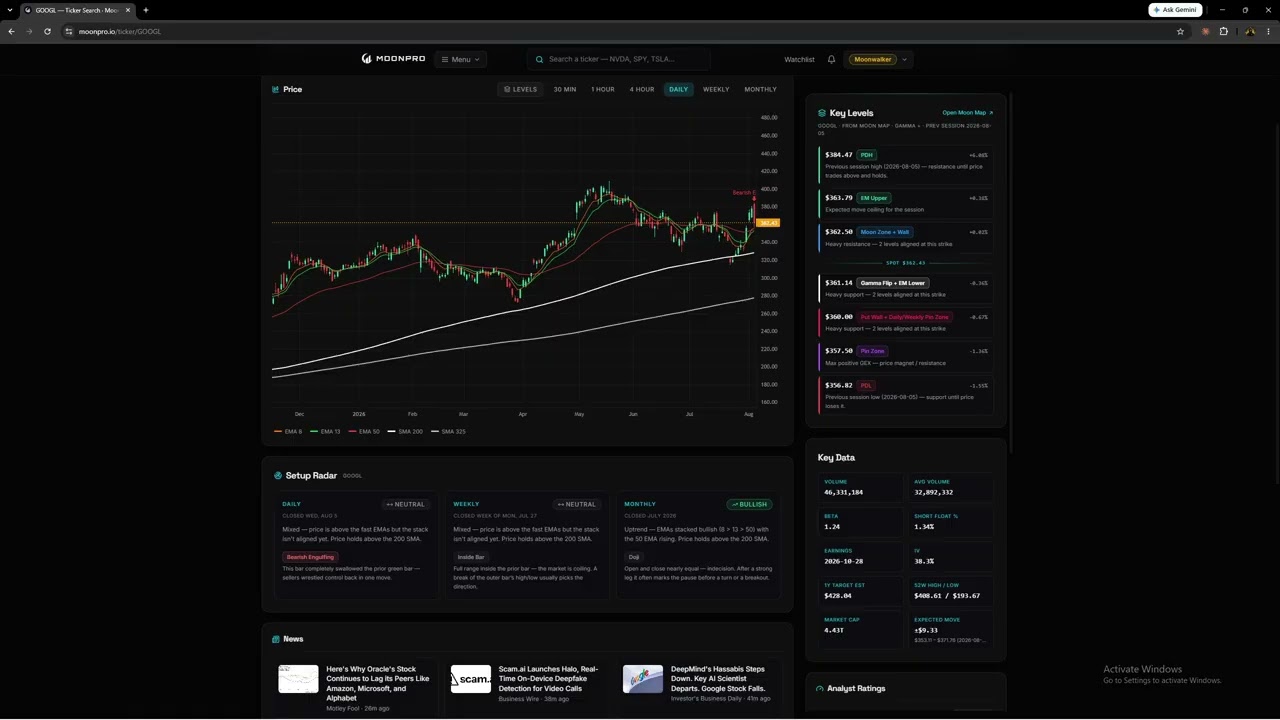The image size is (1280, 720).
Task: Go back to previous page
Action: pos(11,31)
